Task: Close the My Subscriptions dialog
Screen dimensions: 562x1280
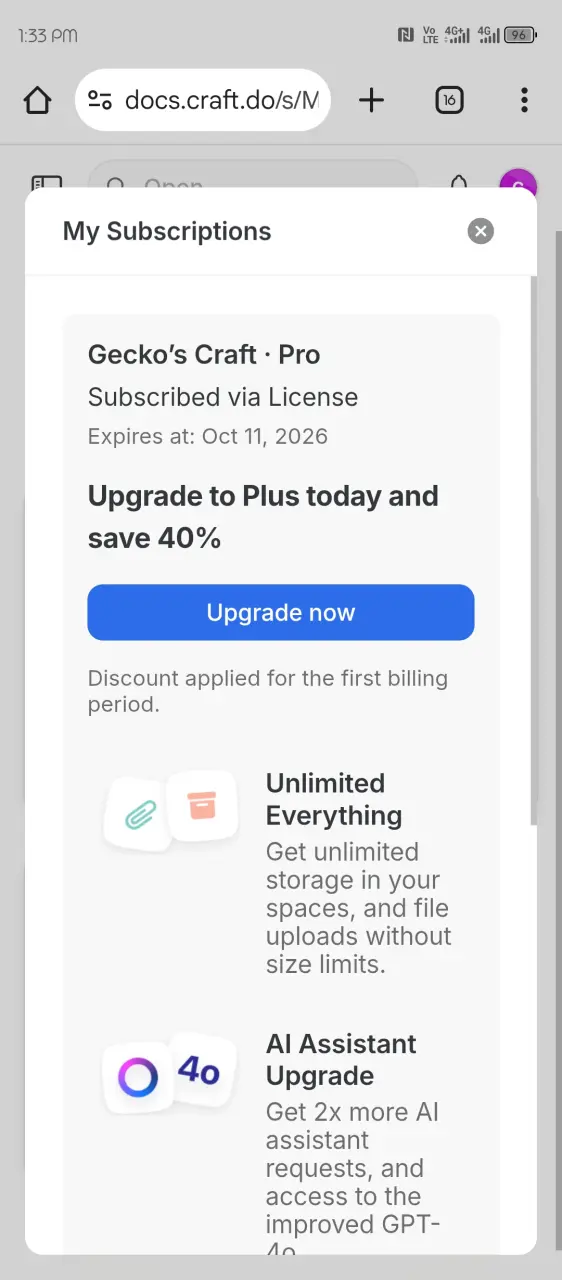Action: [x=481, y=231]
